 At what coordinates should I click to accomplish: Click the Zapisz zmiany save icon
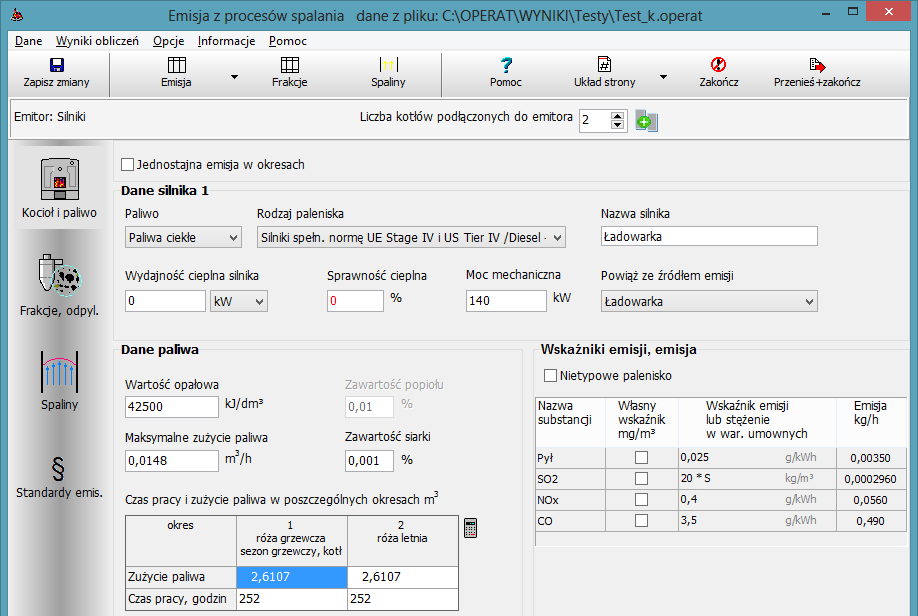coord(57,64)
